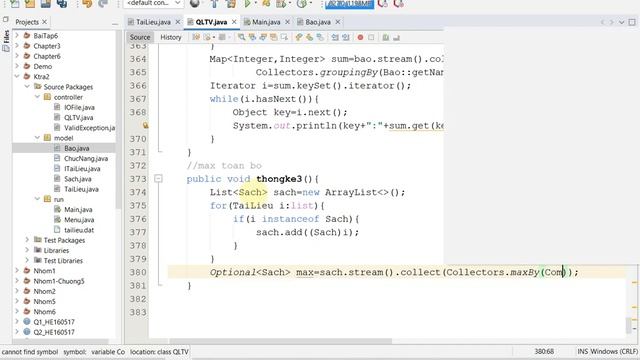The image size is (640, 360).
Task: Click the Undo arrow icon
Action: 87,4
